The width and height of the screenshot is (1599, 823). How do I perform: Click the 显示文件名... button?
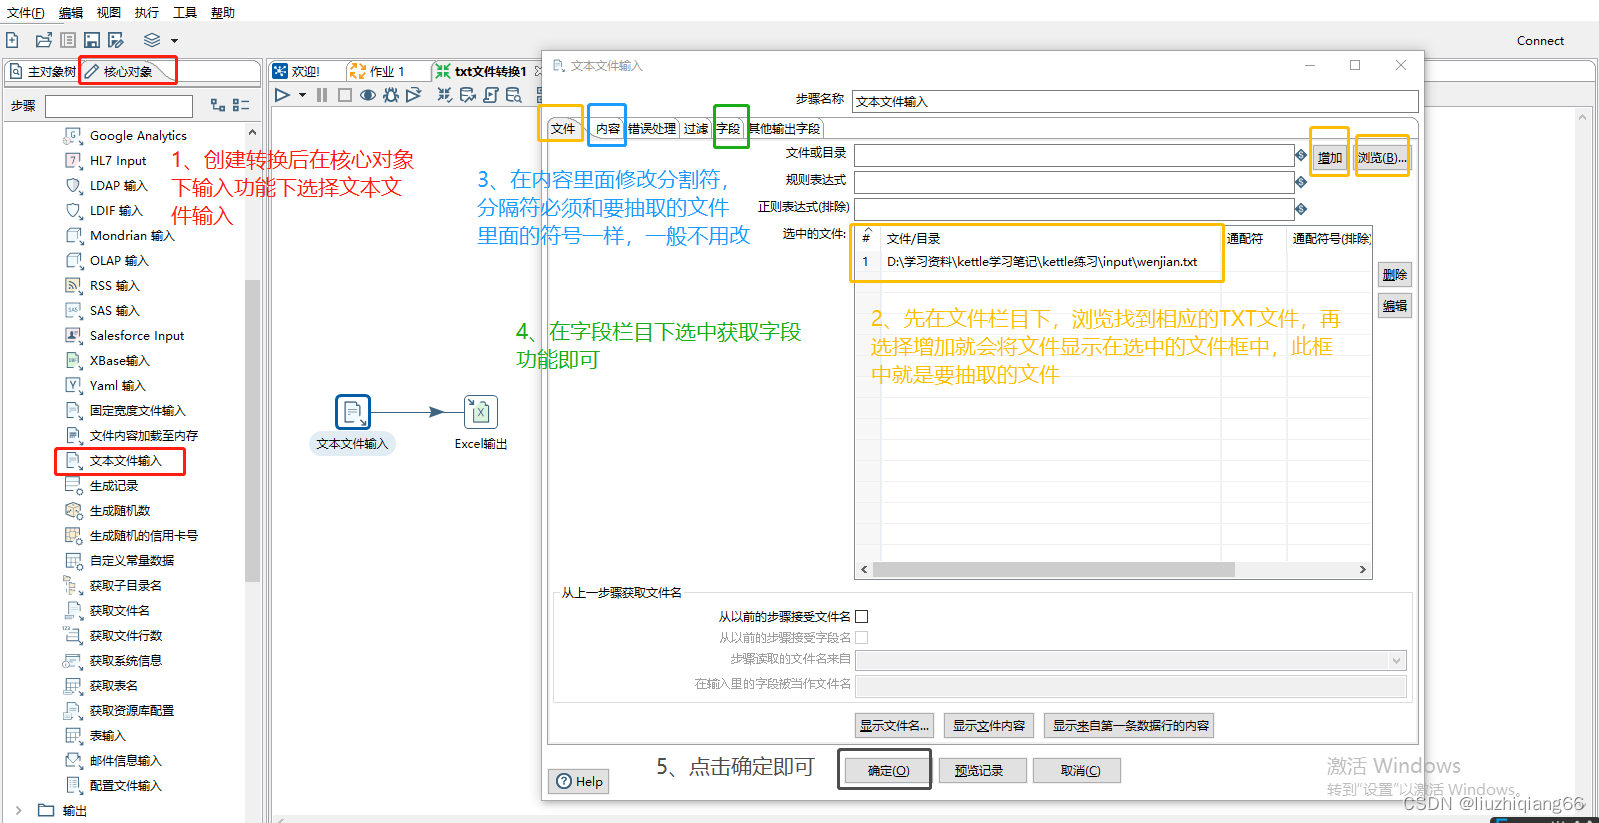click(894, 726)
